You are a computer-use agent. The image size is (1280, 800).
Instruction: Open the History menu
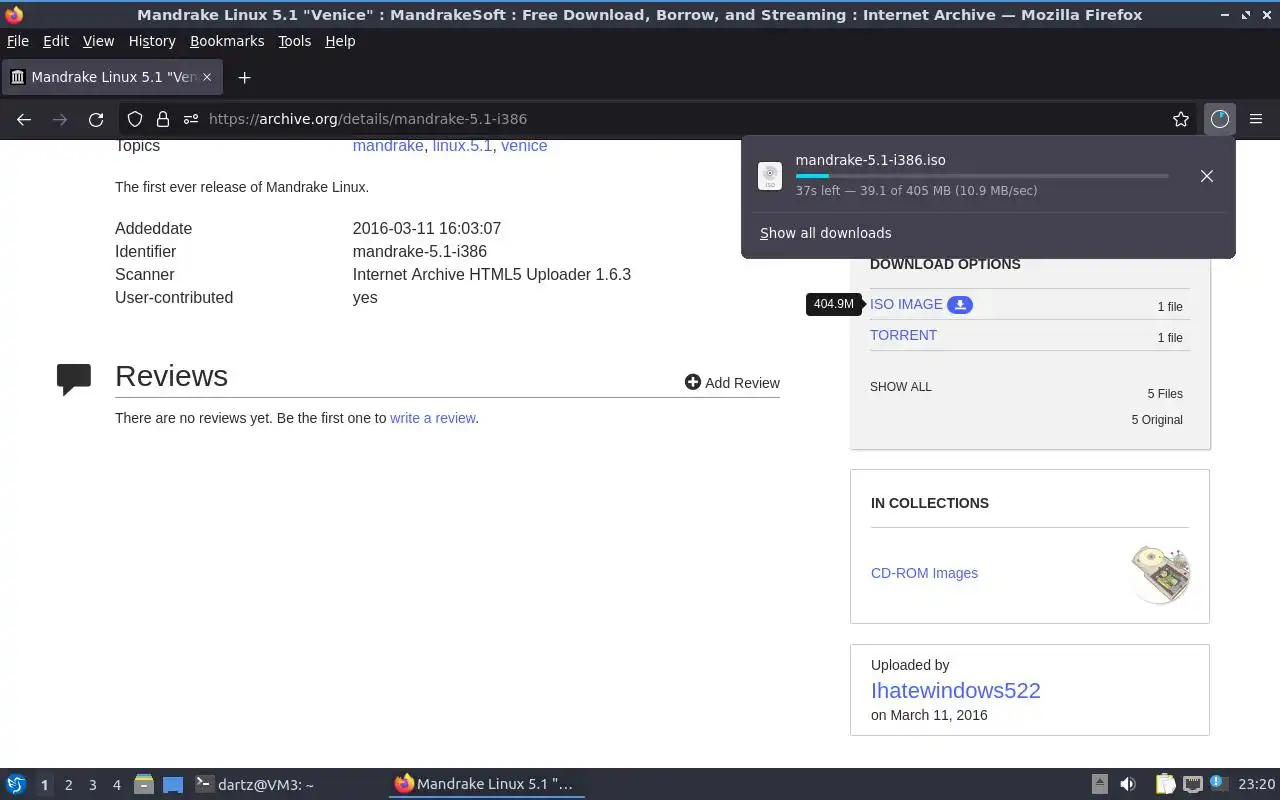coord(152,41)
